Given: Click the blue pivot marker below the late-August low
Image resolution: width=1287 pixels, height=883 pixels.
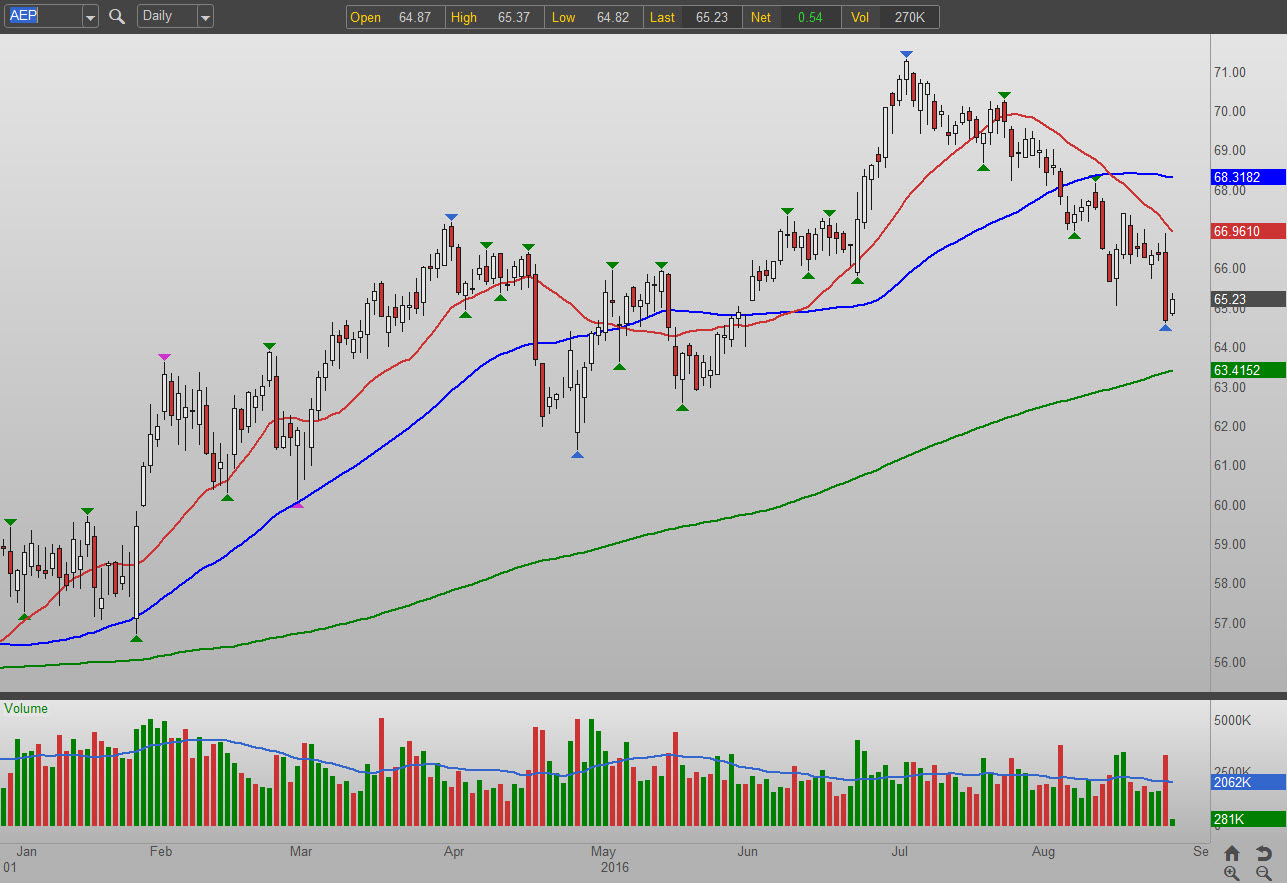Looking at the screenshot, I should click(1165, 328).
